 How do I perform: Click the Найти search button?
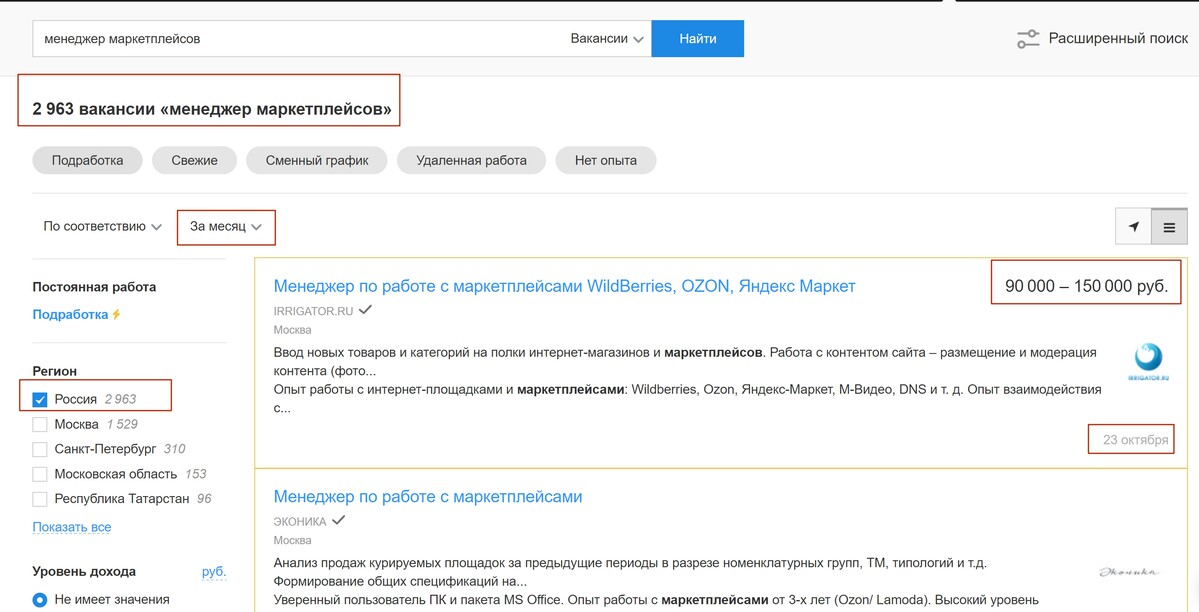pyautogui.click(x=697, y=38)
